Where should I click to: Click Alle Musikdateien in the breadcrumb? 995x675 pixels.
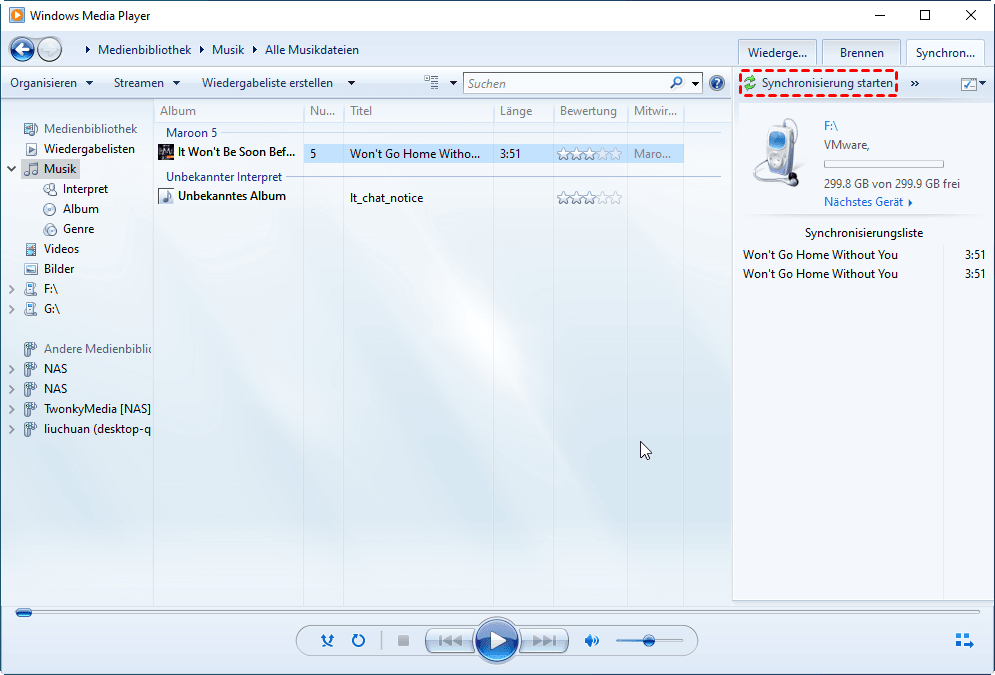[312, 49]
